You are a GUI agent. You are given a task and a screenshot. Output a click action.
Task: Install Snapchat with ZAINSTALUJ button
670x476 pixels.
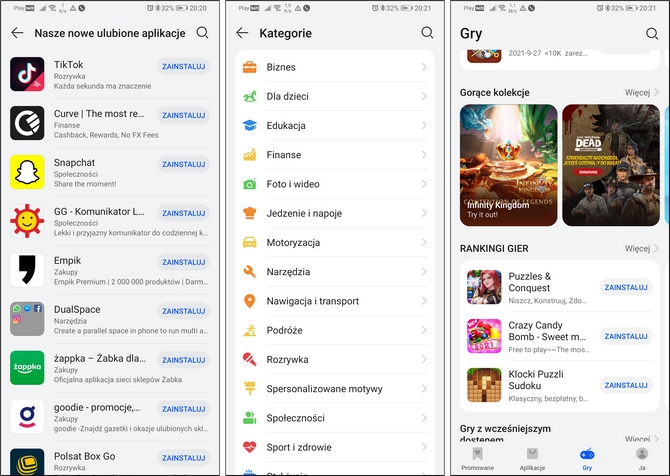tap(183, 164)
